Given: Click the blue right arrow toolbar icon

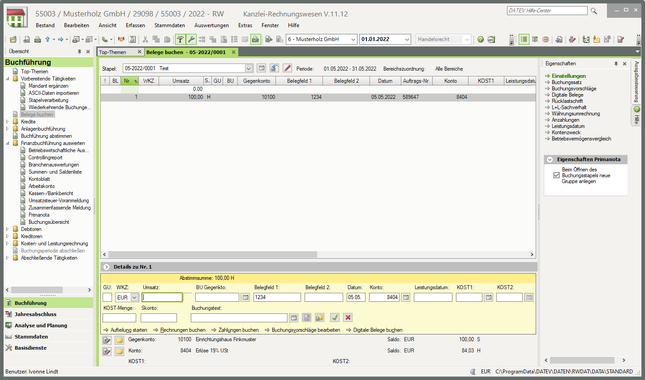Looking at the screenshot, I should click(61, 39).
